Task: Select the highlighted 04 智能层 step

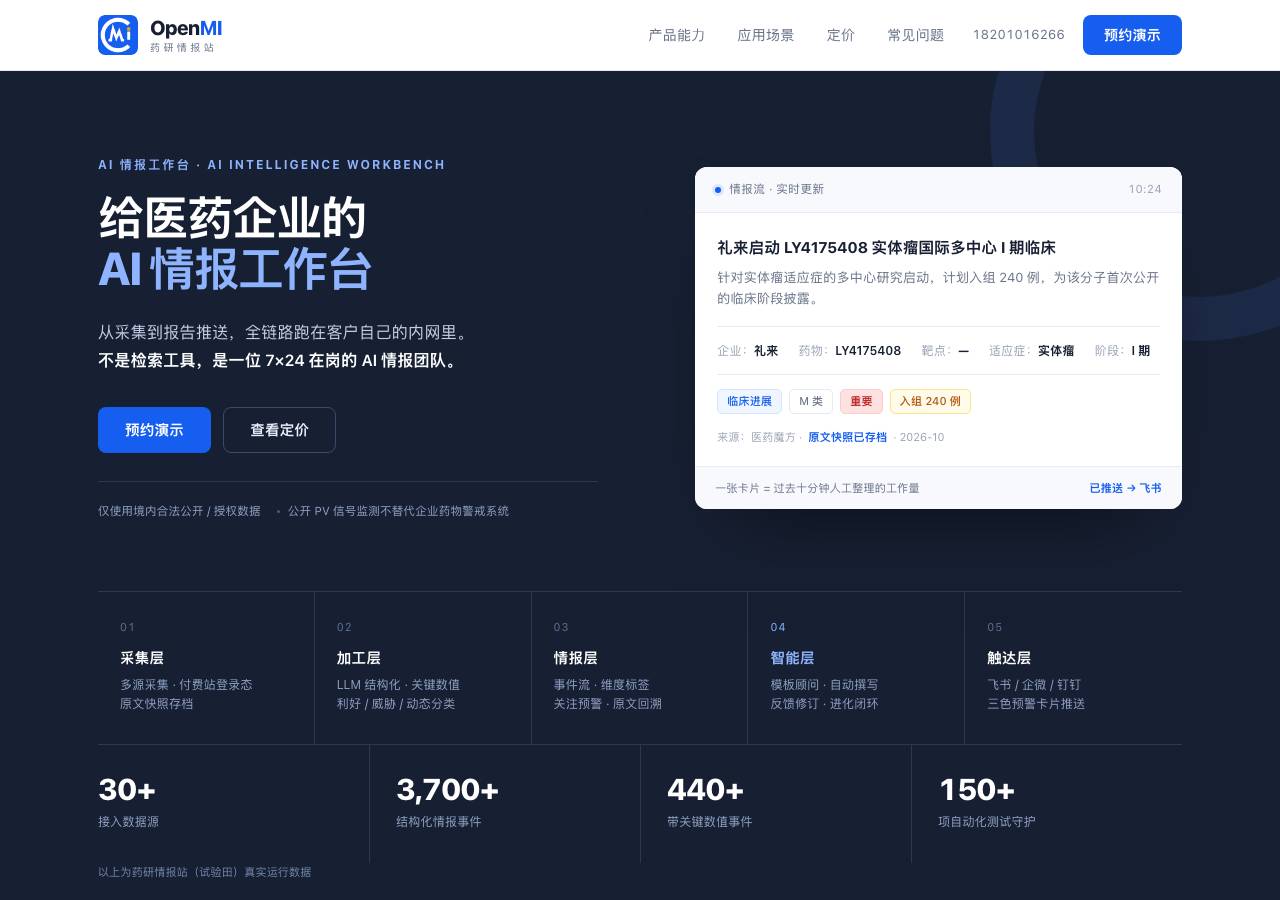Action: [x=856, y=668]
